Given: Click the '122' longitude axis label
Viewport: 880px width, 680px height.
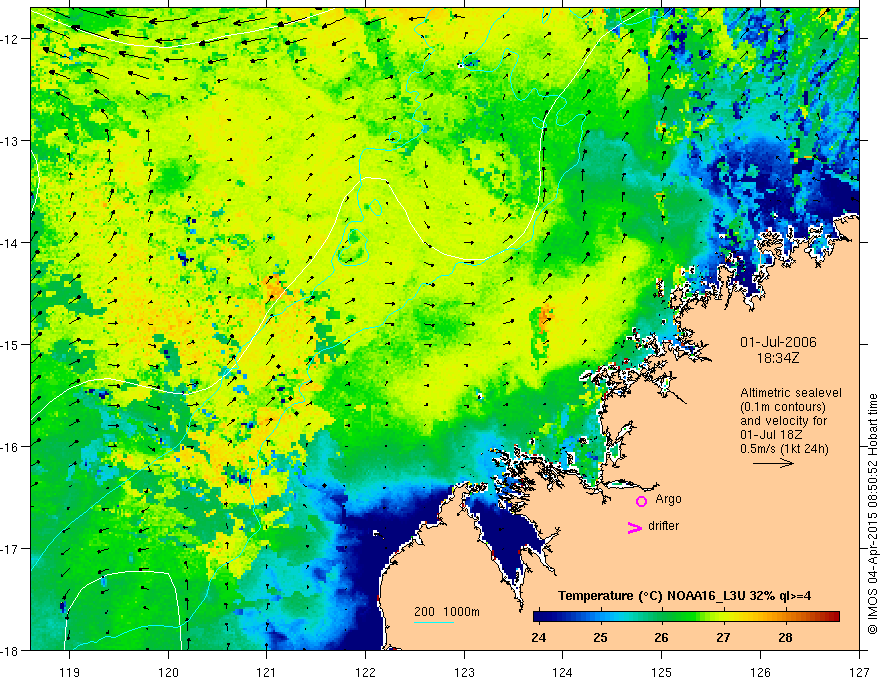Looking at the screenshot, I should 365,672.
